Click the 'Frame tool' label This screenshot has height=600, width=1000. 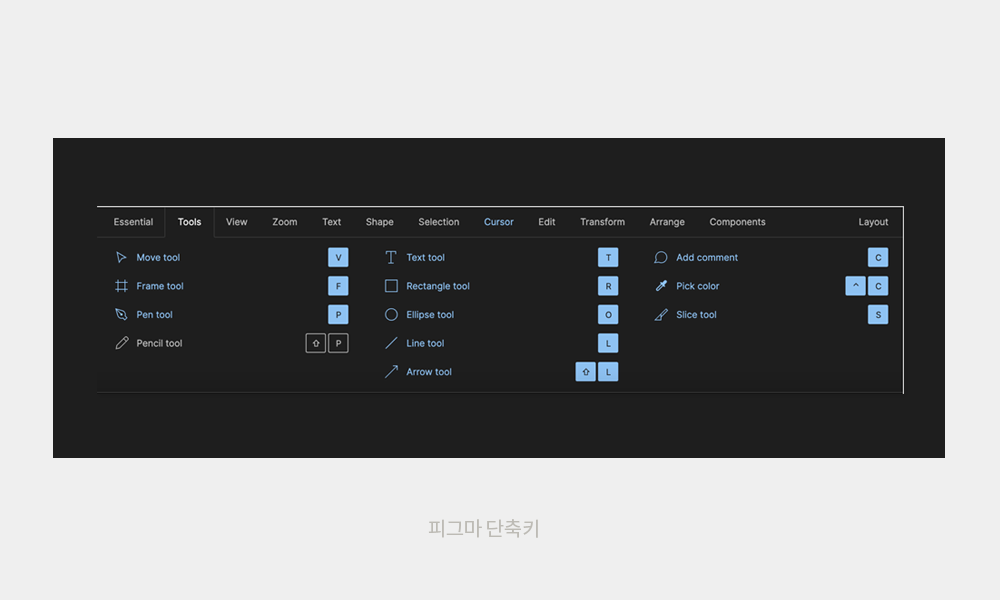(160, 286)
